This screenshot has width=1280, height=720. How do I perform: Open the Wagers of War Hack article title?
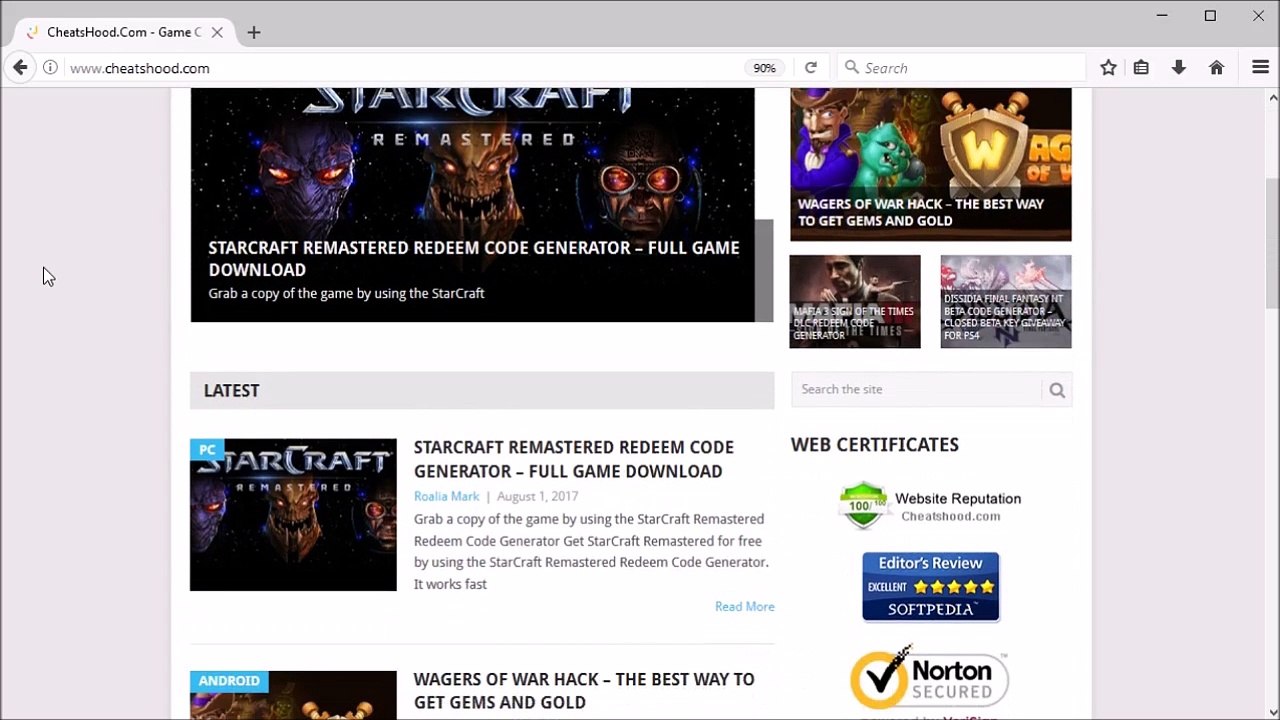[x=584, y=691]
